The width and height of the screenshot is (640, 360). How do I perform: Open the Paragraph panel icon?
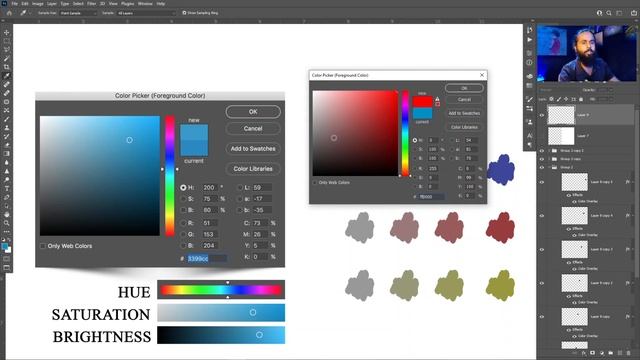(x=529, y=144)
